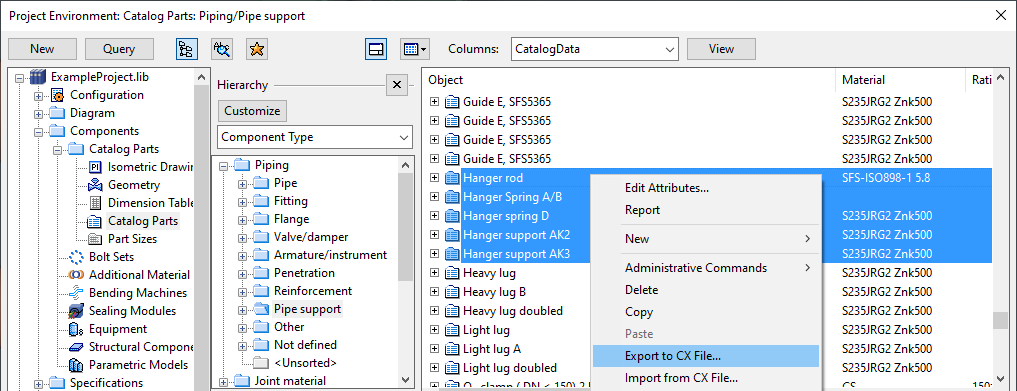Click the query filter icon in toolbar

pyautogui.click(x=222, y=49)
